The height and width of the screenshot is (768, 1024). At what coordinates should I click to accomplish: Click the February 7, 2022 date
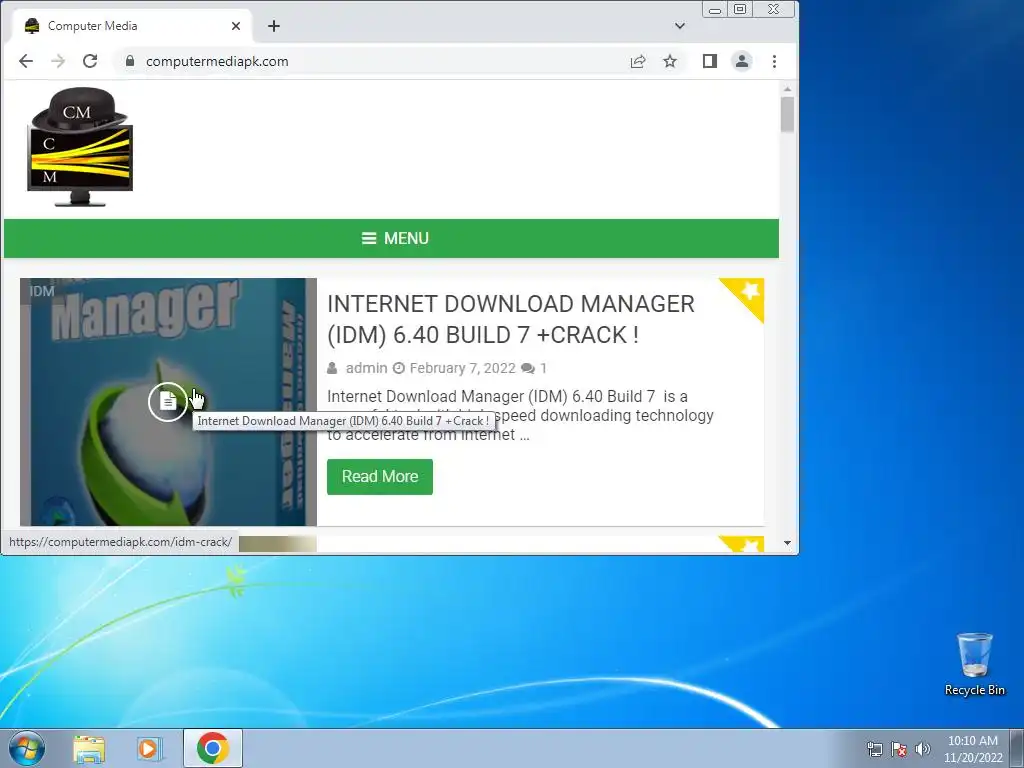[x=462, y=368]
